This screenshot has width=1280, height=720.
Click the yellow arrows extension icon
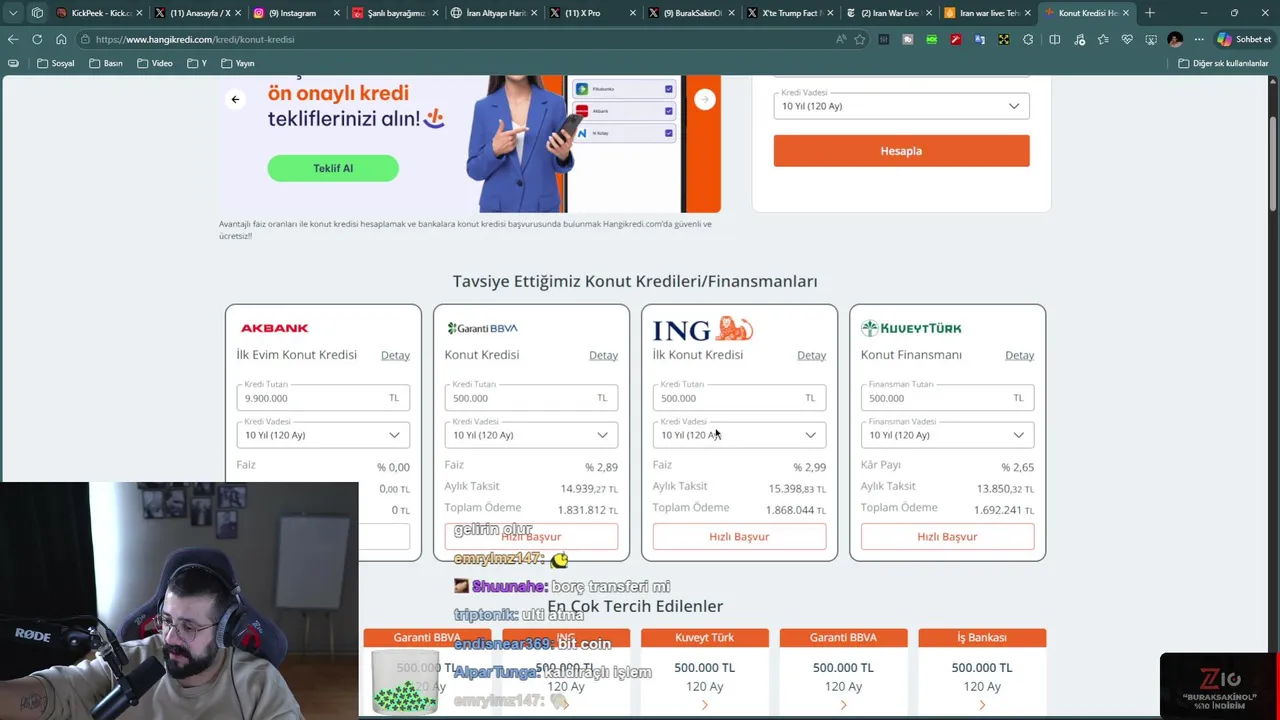[x=1004, y=39]
